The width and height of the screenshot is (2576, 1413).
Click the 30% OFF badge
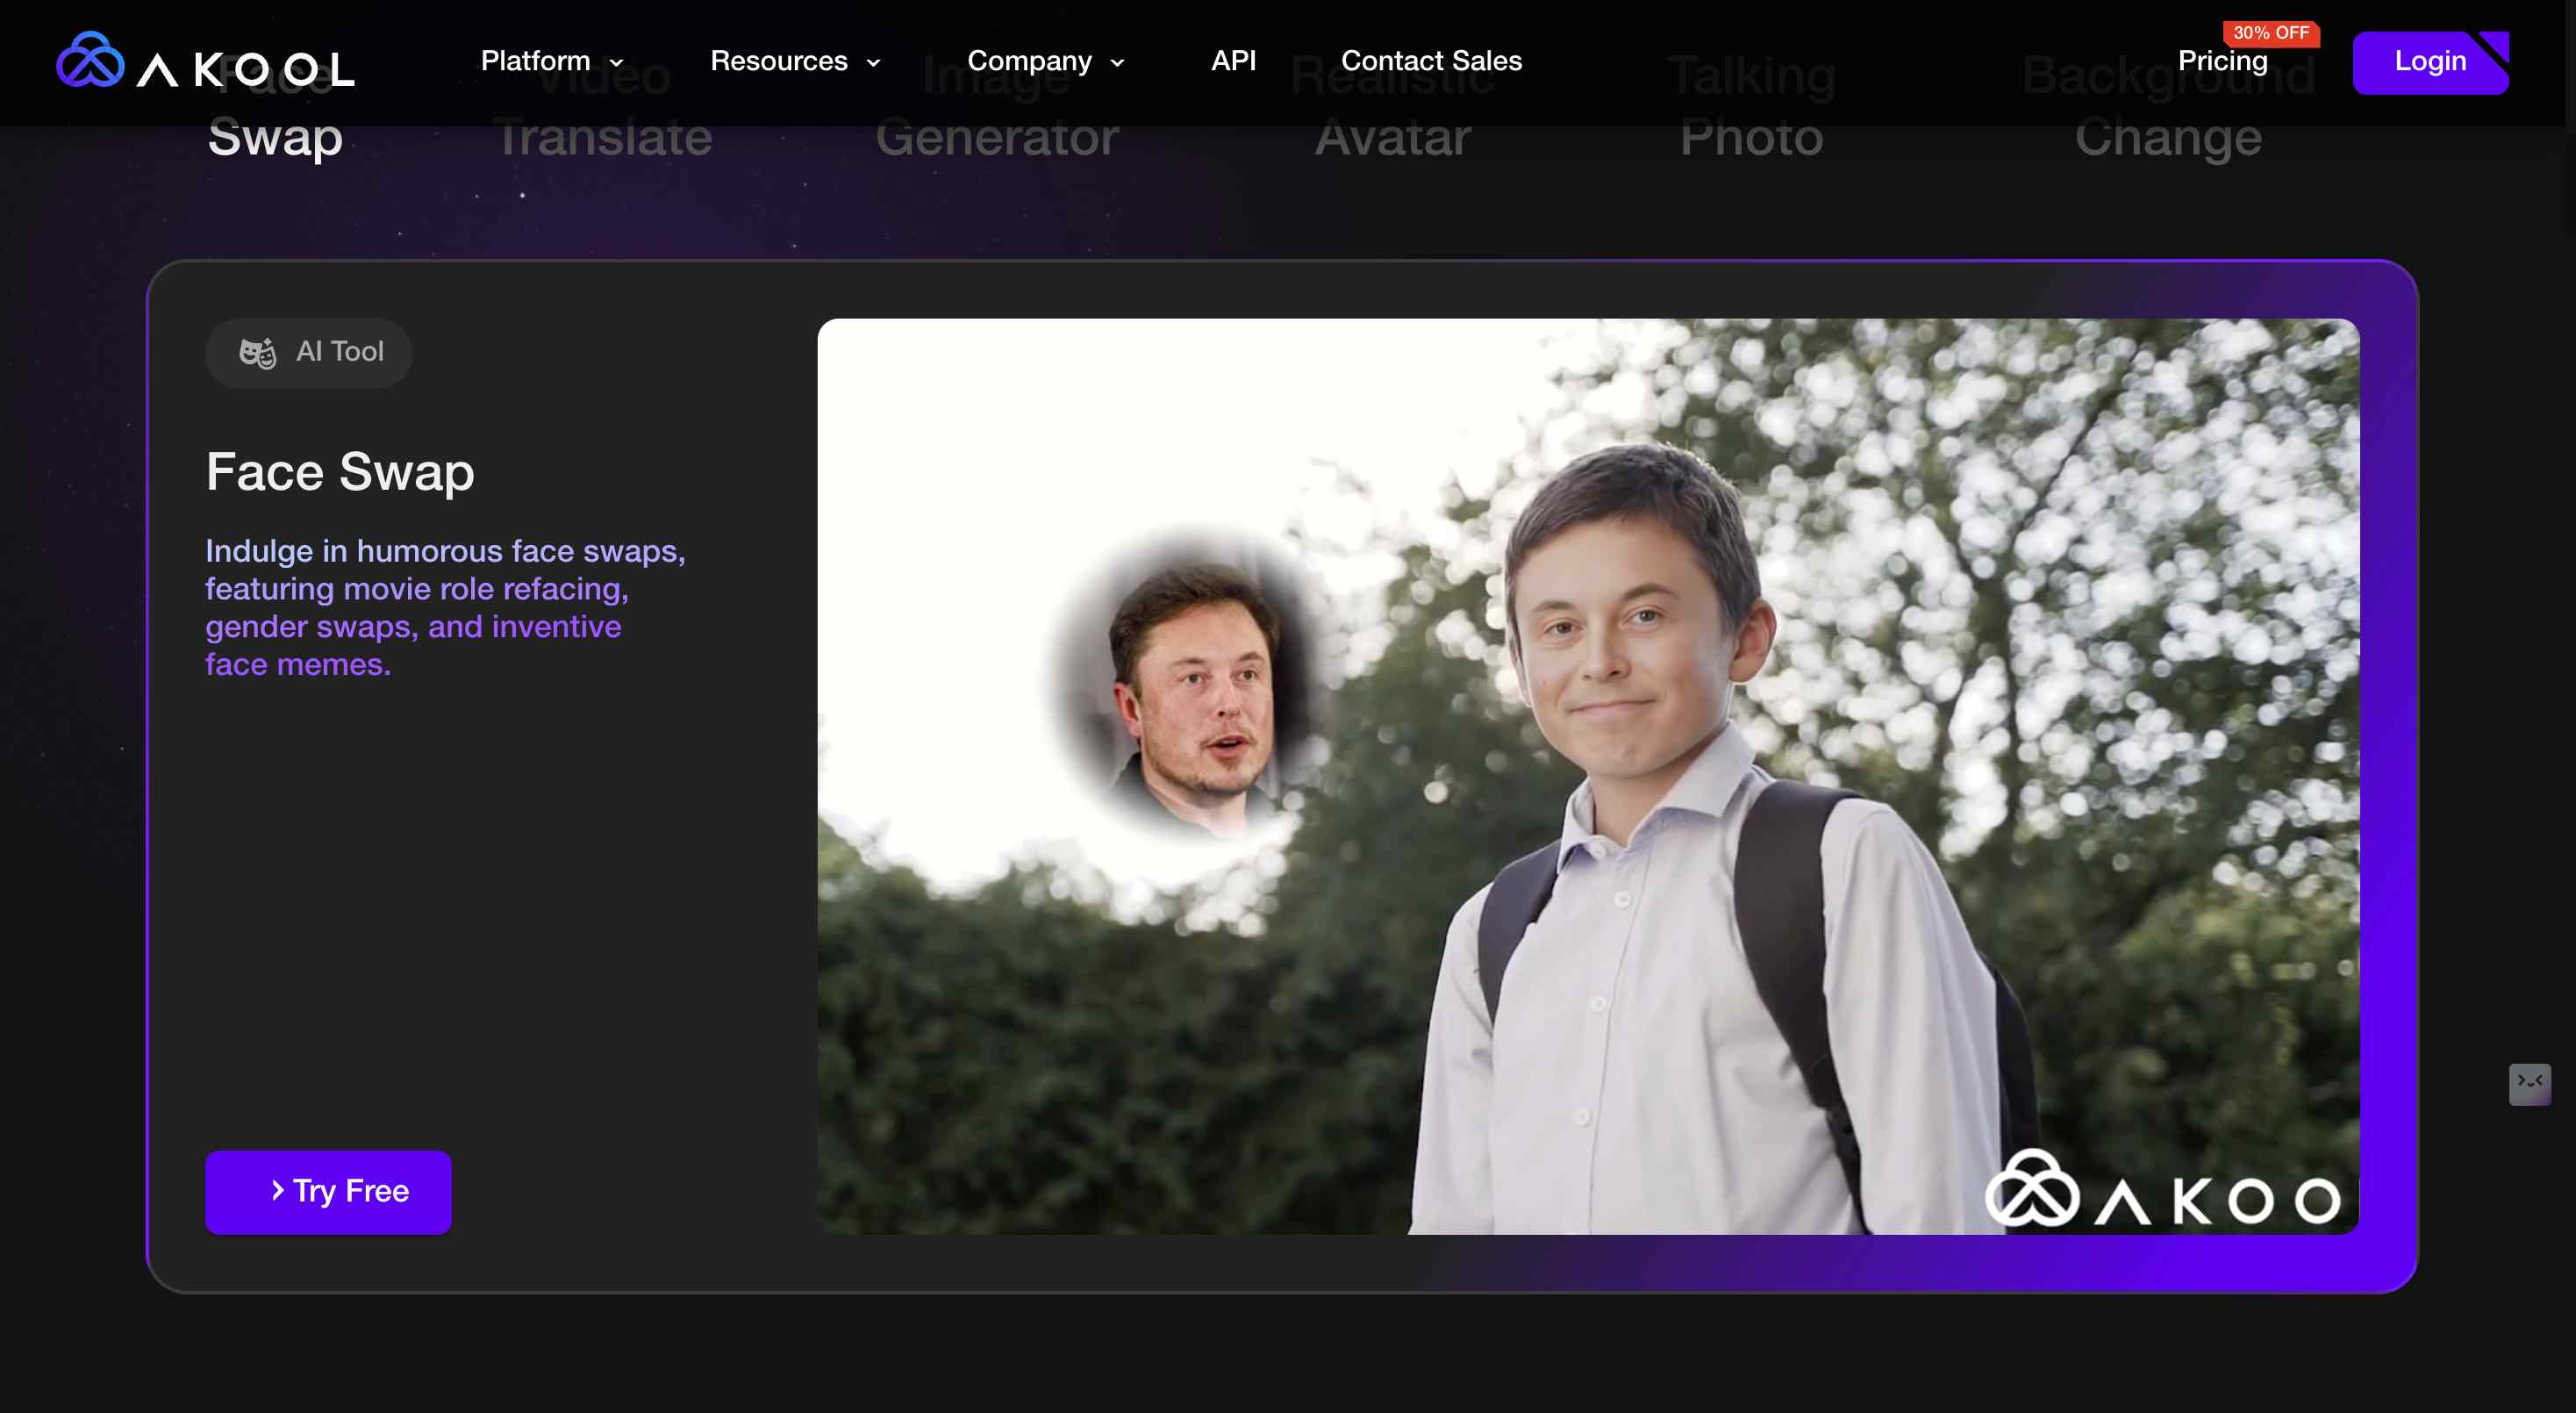pos(2270,33)
